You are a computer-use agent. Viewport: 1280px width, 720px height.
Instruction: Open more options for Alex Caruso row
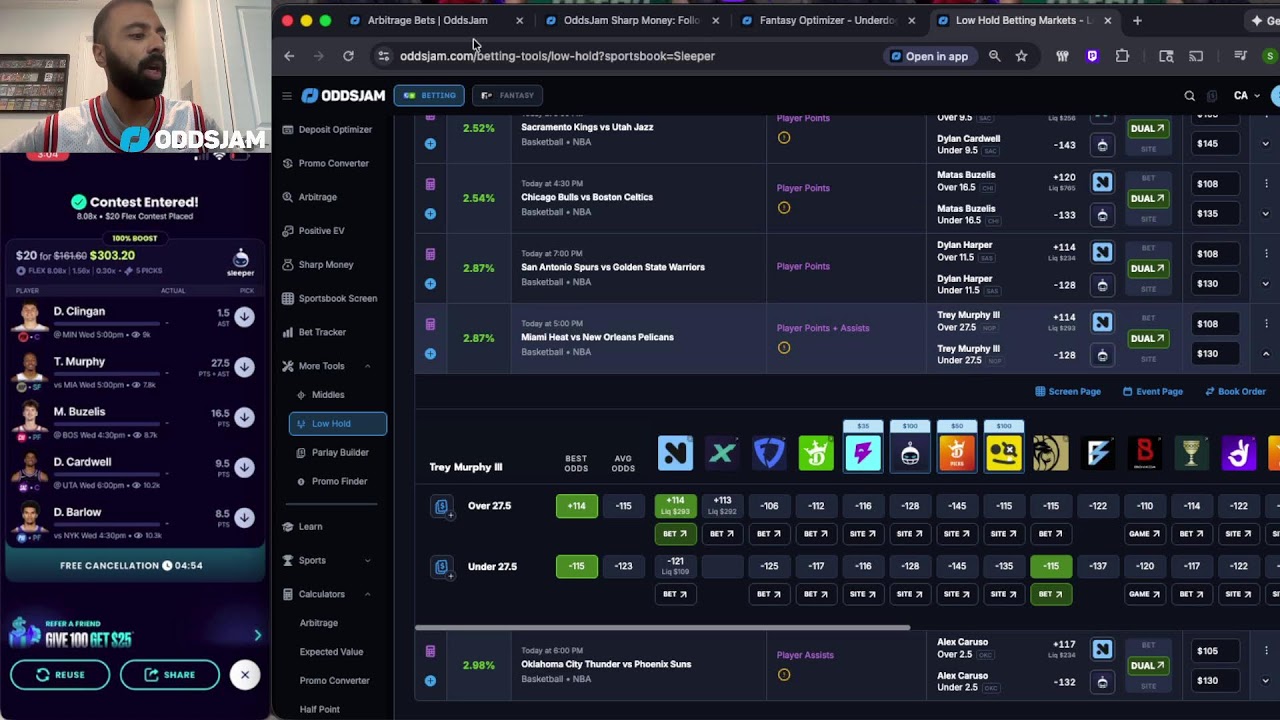pyautogui.click(x=1266, y=651)
